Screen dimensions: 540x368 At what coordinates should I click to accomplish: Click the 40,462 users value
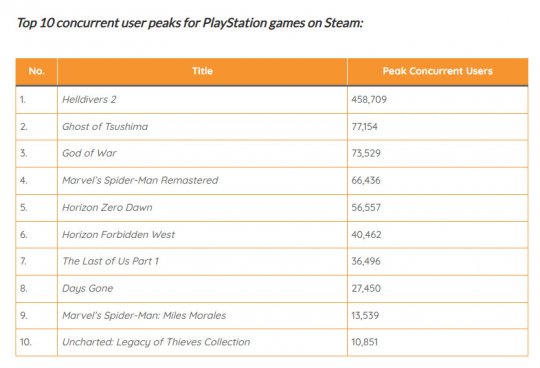point(366,235)
